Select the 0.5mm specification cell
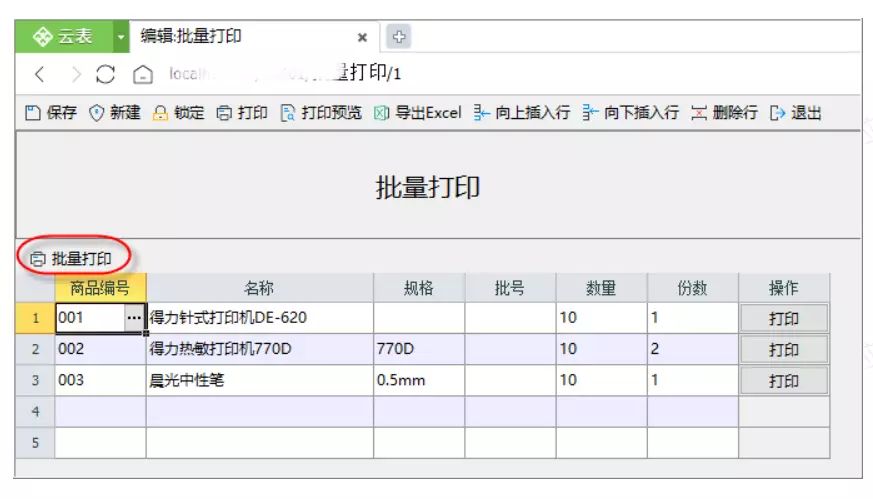The height and width of the screenshot is (499, 873). [x=419, y=380]
